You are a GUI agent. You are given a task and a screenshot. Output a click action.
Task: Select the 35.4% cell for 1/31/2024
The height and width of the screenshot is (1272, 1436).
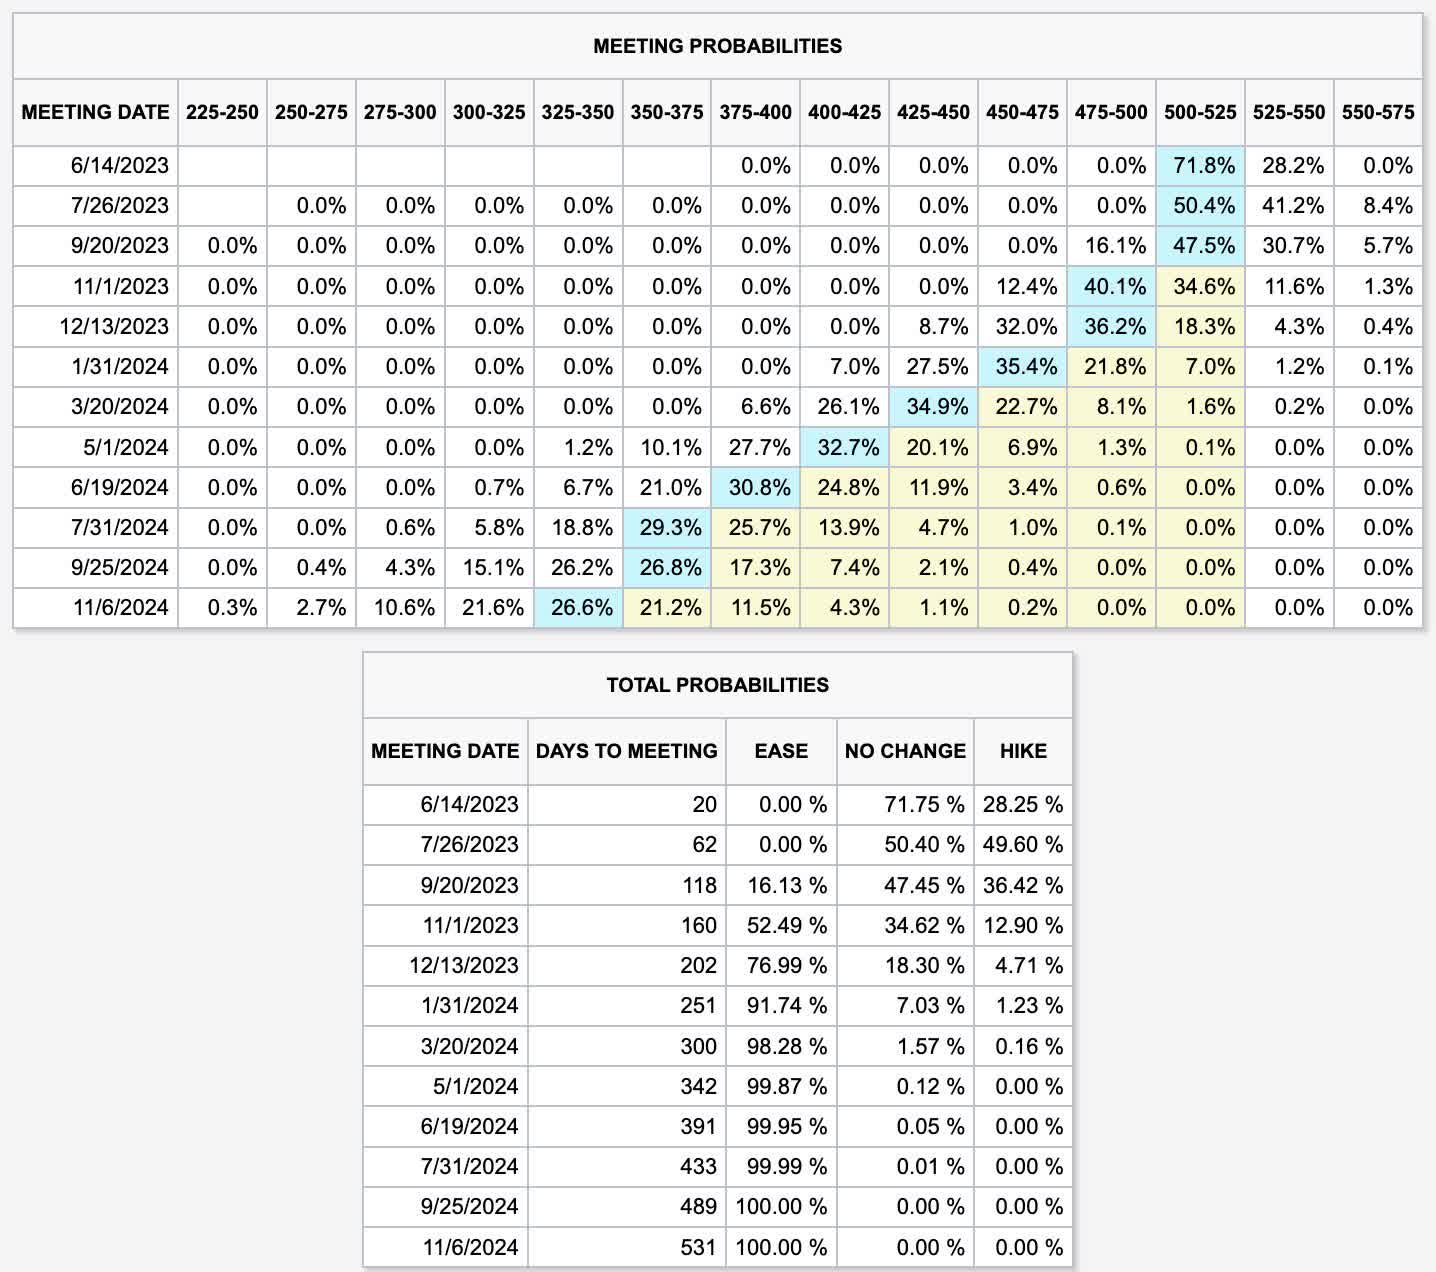[1022, 367]
